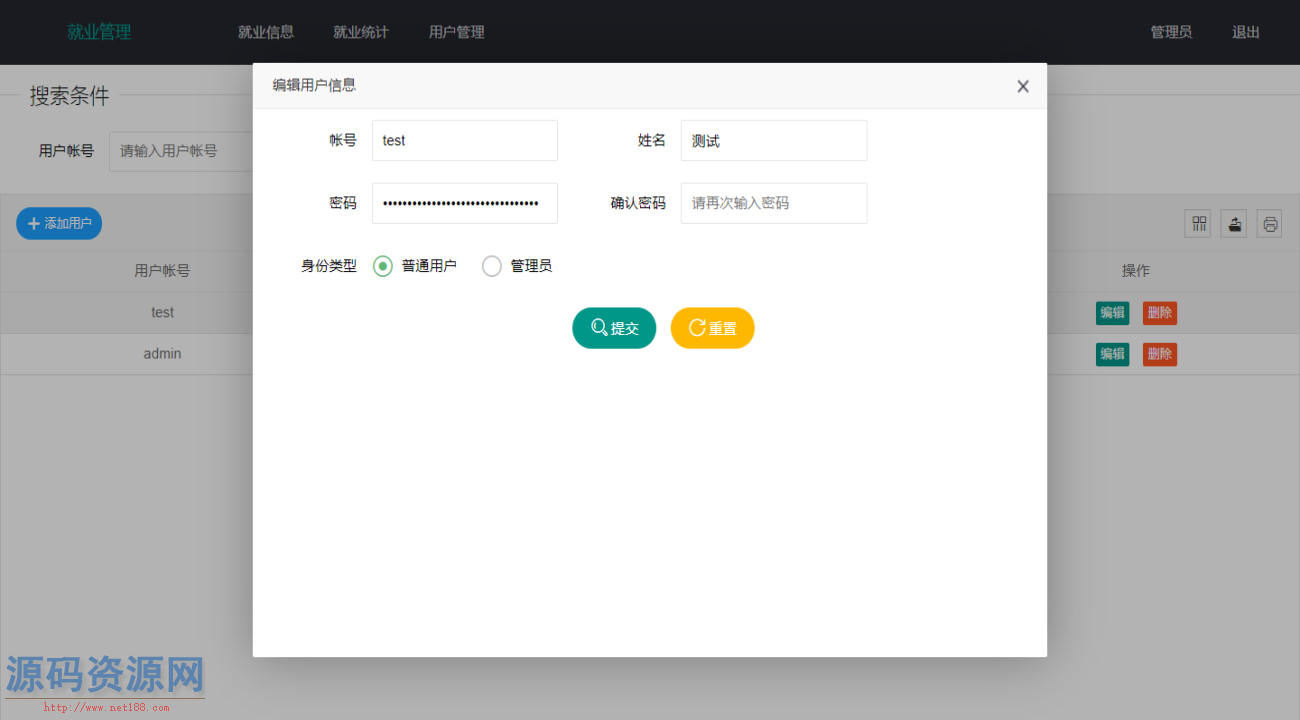
Task: Click 编辑 button in admin row
Action: (1113, 354)
